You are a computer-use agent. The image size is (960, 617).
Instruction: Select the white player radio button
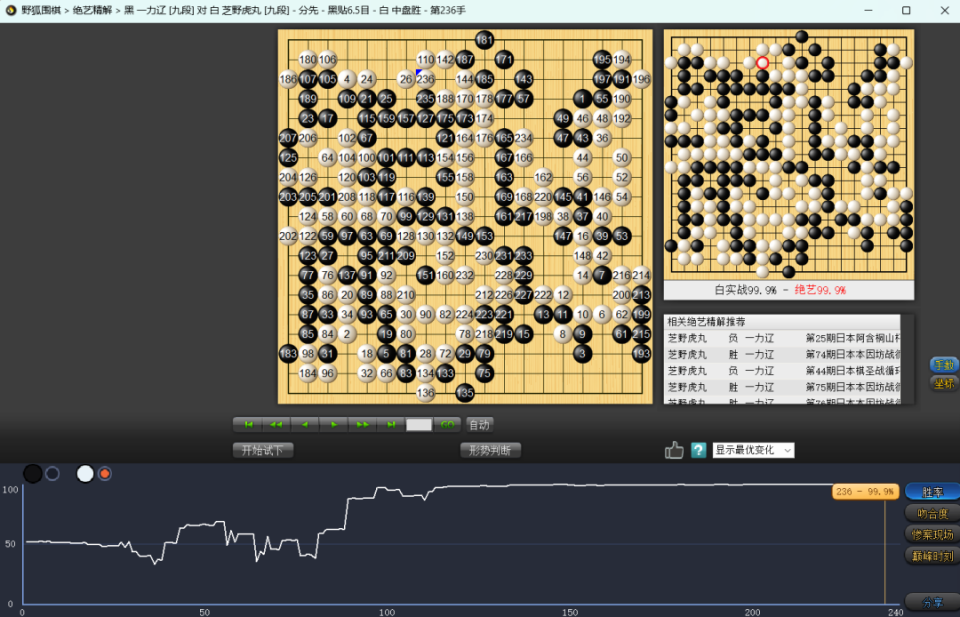tap(105, 473)
